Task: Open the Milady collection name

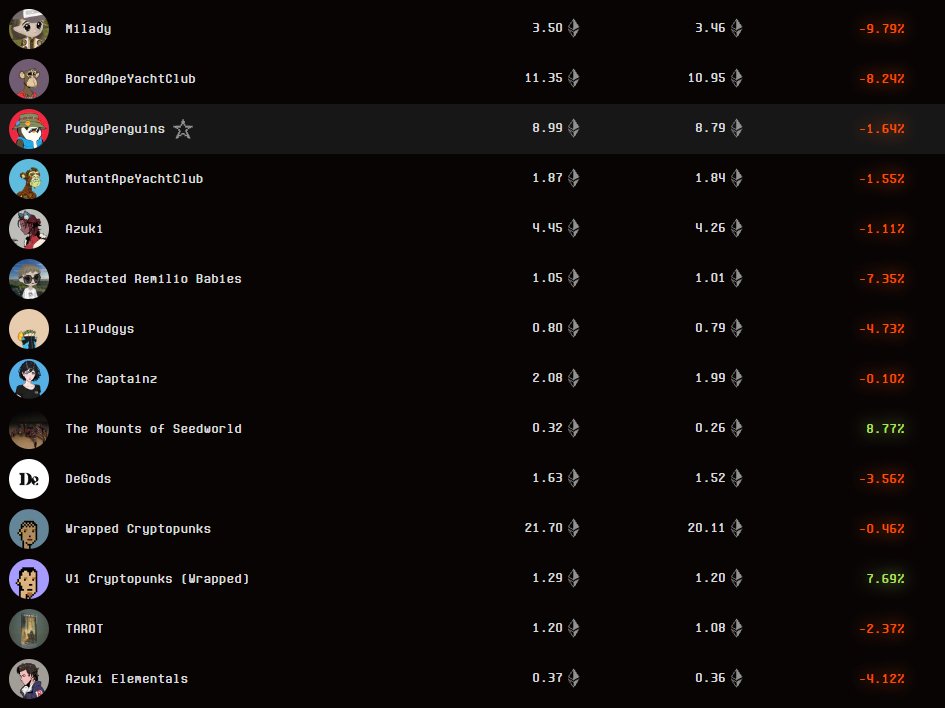Action: (x=88, y=28)
